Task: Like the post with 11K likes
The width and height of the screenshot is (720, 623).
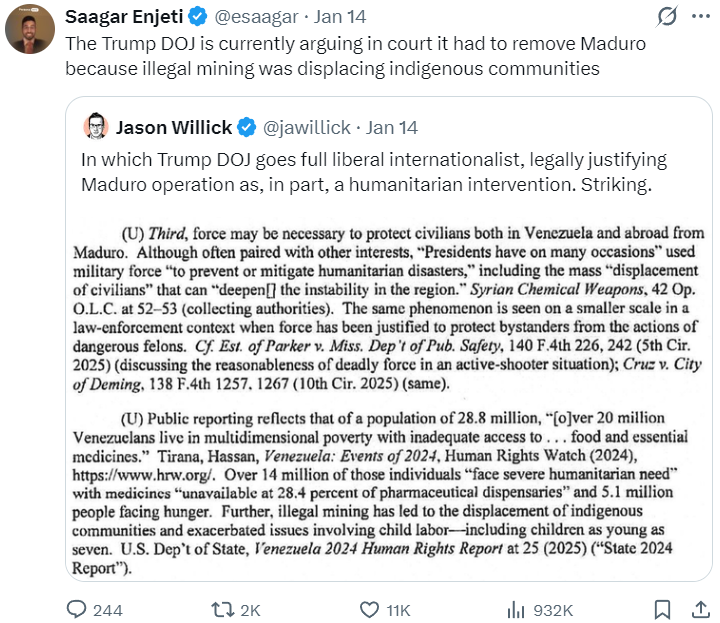Action: point(369,608)
